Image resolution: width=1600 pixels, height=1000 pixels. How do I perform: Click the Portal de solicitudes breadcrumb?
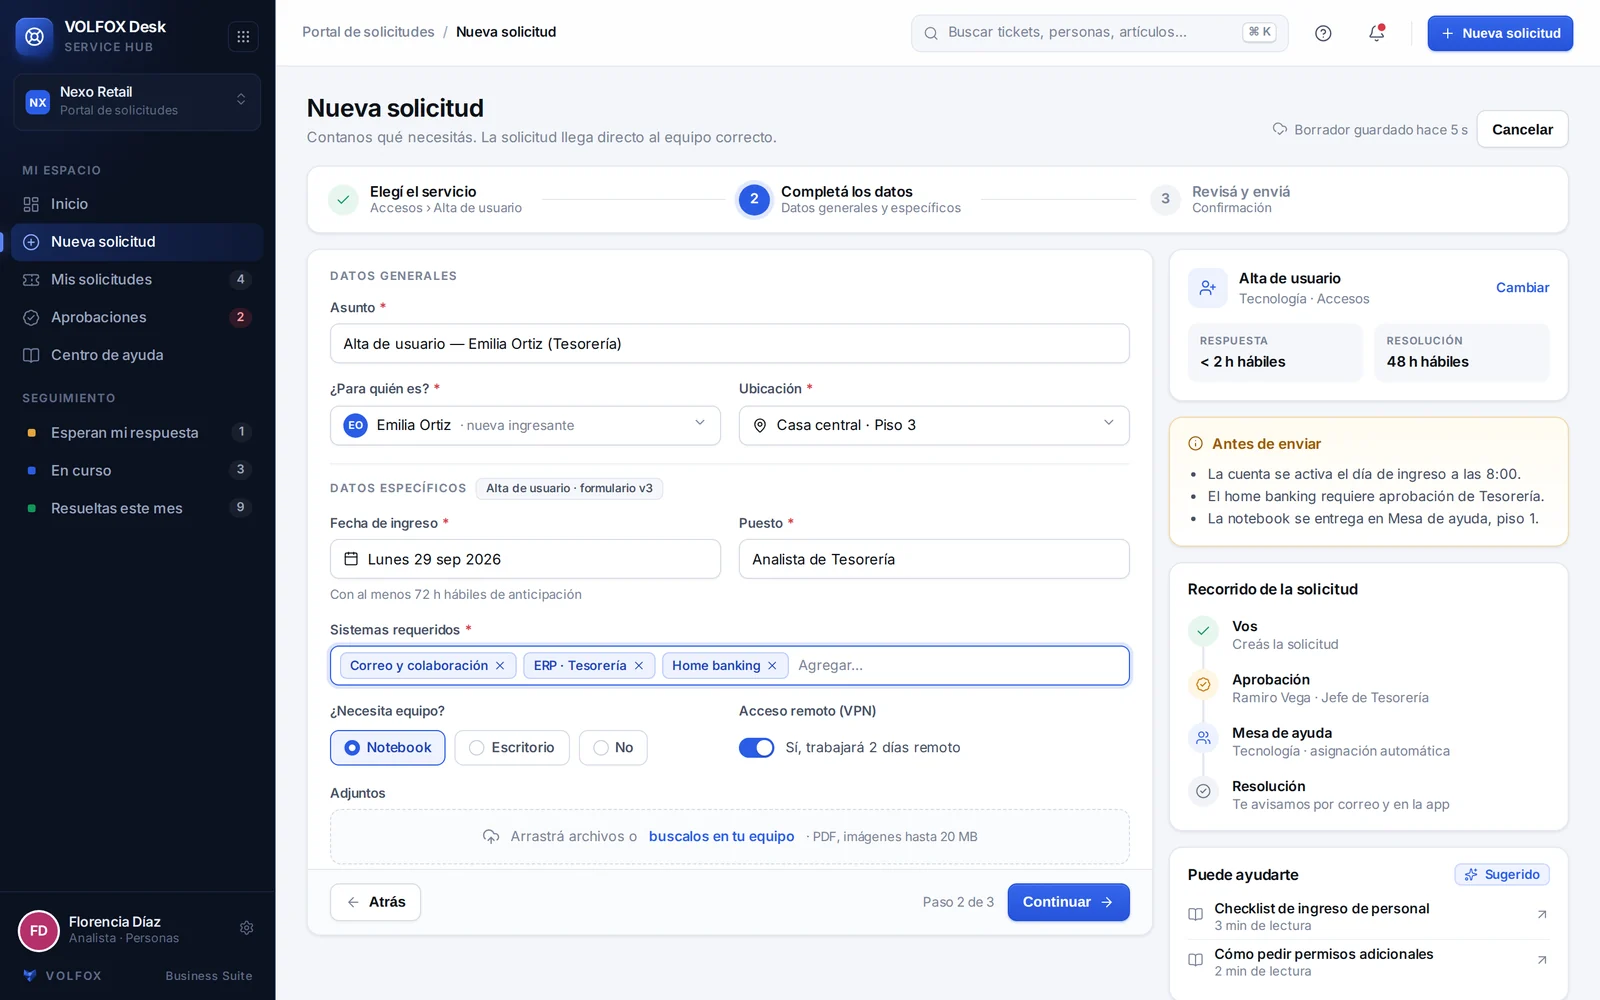click(368, 32)
